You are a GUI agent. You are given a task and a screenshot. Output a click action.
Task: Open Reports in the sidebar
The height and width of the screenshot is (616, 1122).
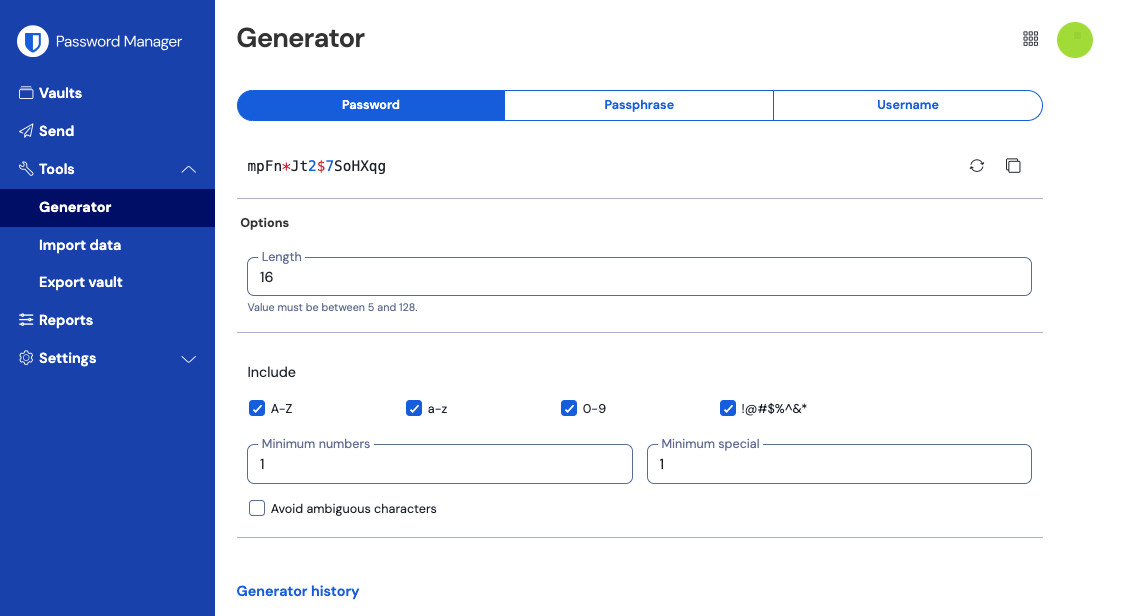coord(65,320)
